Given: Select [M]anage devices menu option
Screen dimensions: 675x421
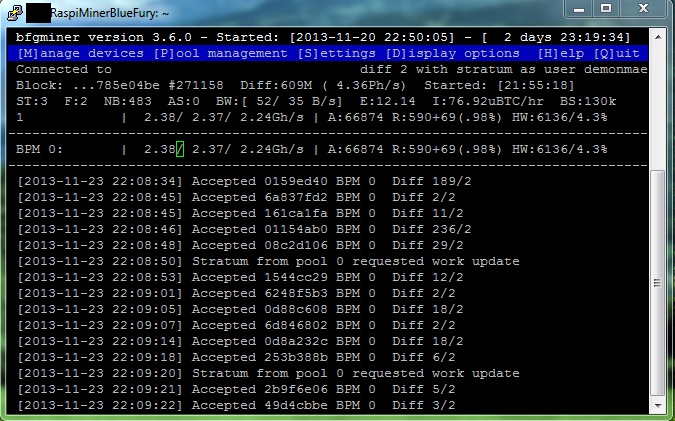Looking at the screenshot, I should point(81,53).
